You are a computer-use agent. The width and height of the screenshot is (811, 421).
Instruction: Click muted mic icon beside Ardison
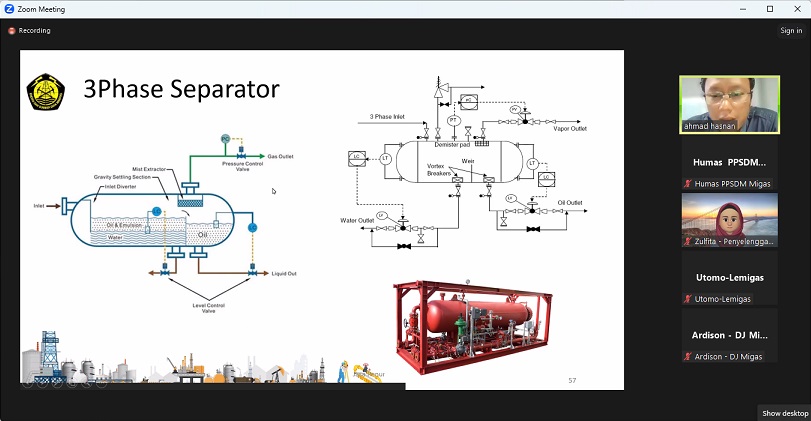(687, 357)
